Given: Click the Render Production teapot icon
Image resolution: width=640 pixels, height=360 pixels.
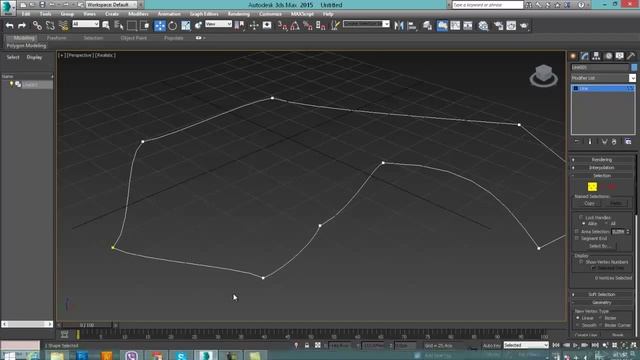Looking at the screenshot, I should 524,26.
